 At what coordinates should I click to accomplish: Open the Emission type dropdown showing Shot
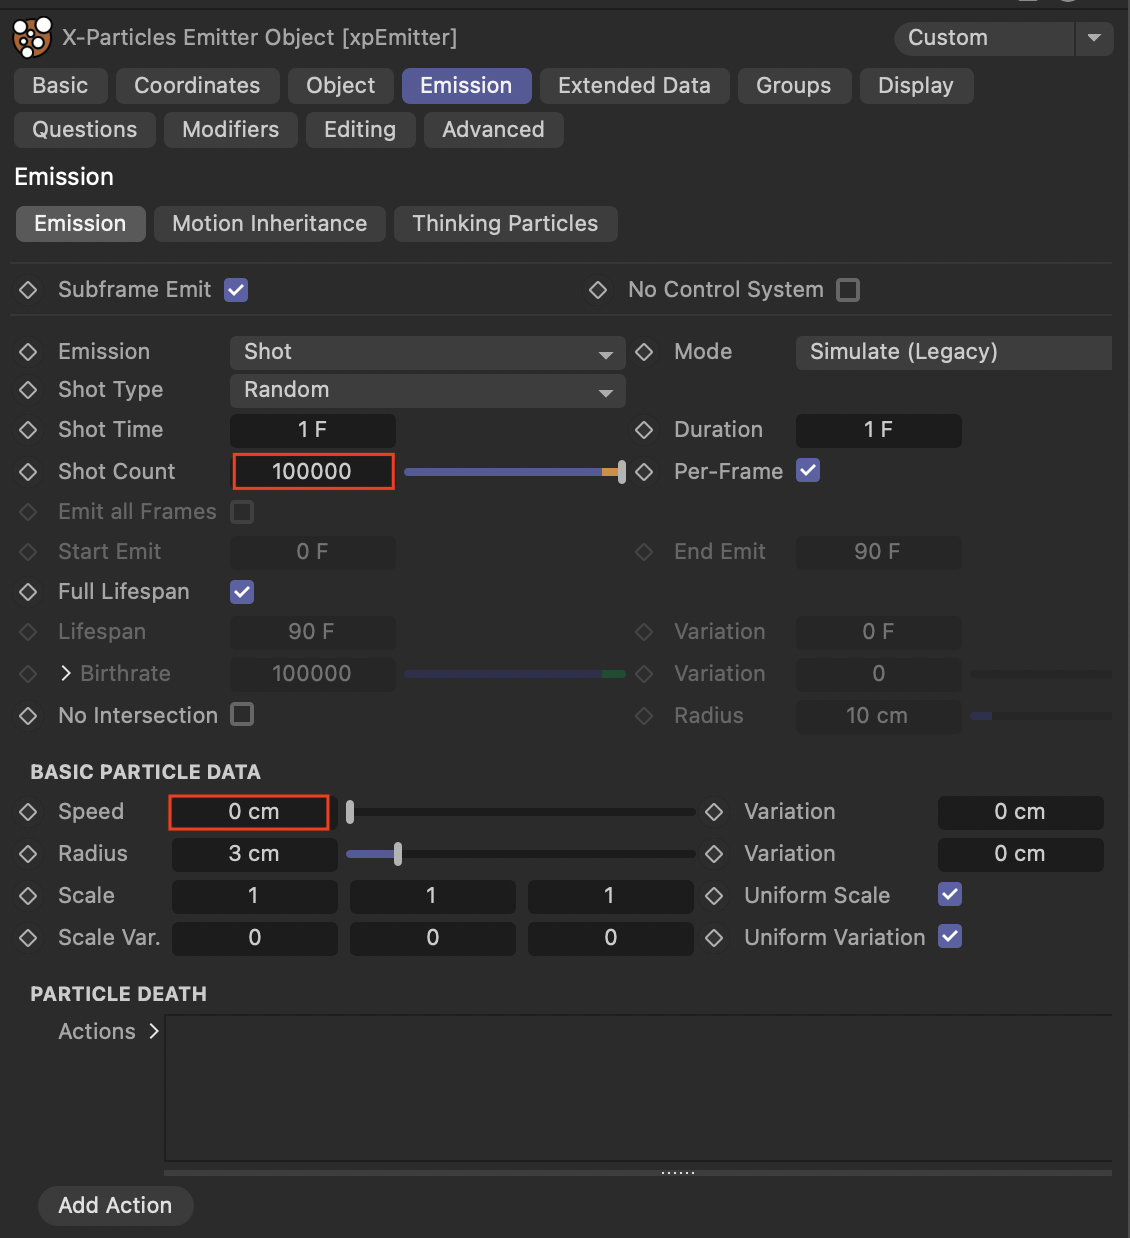(x=428, y=352)
